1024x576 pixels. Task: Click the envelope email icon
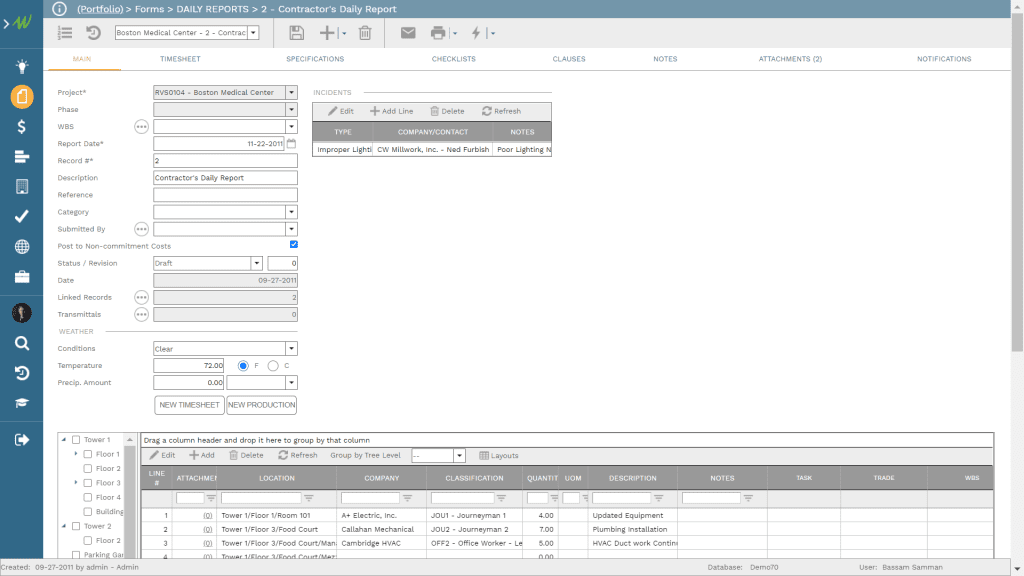[408, 33]
